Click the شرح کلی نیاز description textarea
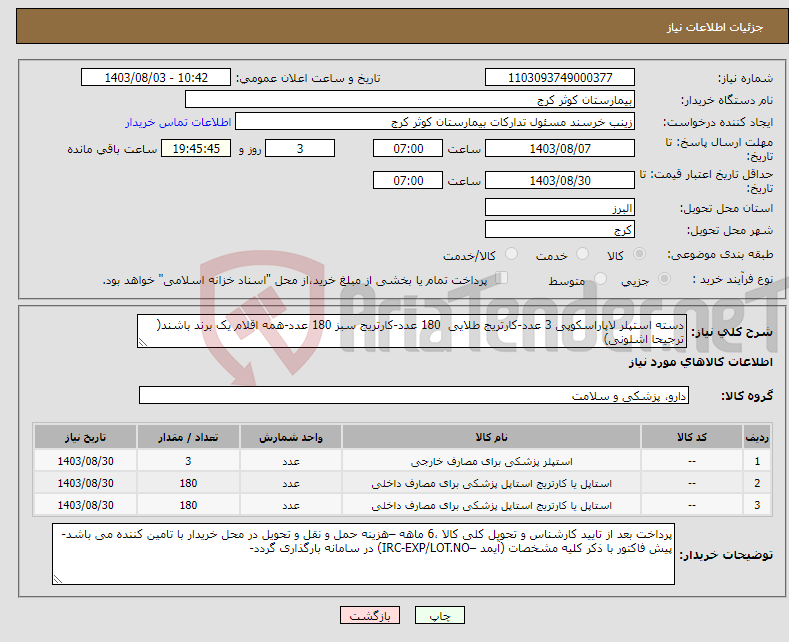This screenshot has width=789, height=642. click(412, 331)
